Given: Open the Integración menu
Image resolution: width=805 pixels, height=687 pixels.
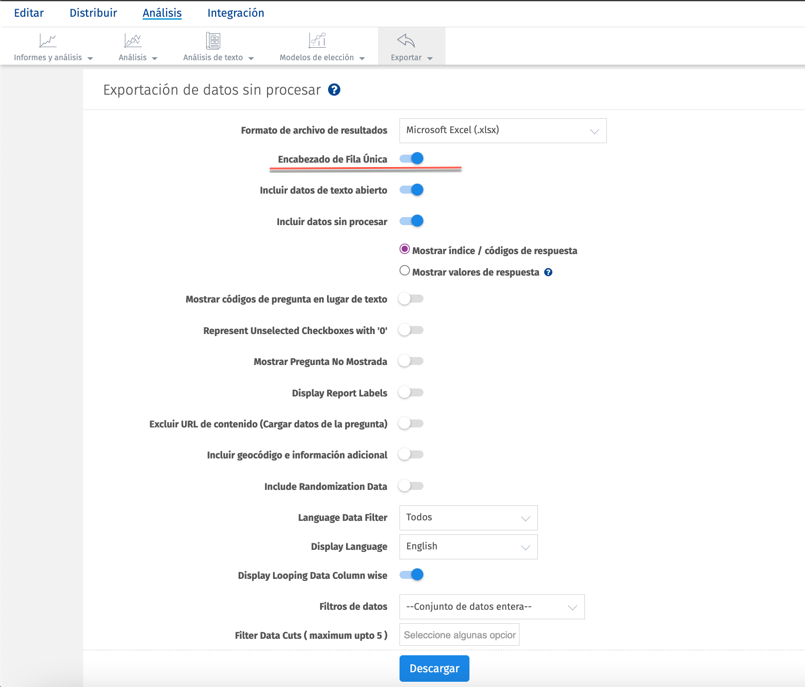Looking at the screenshot, I should pos(235,13).
